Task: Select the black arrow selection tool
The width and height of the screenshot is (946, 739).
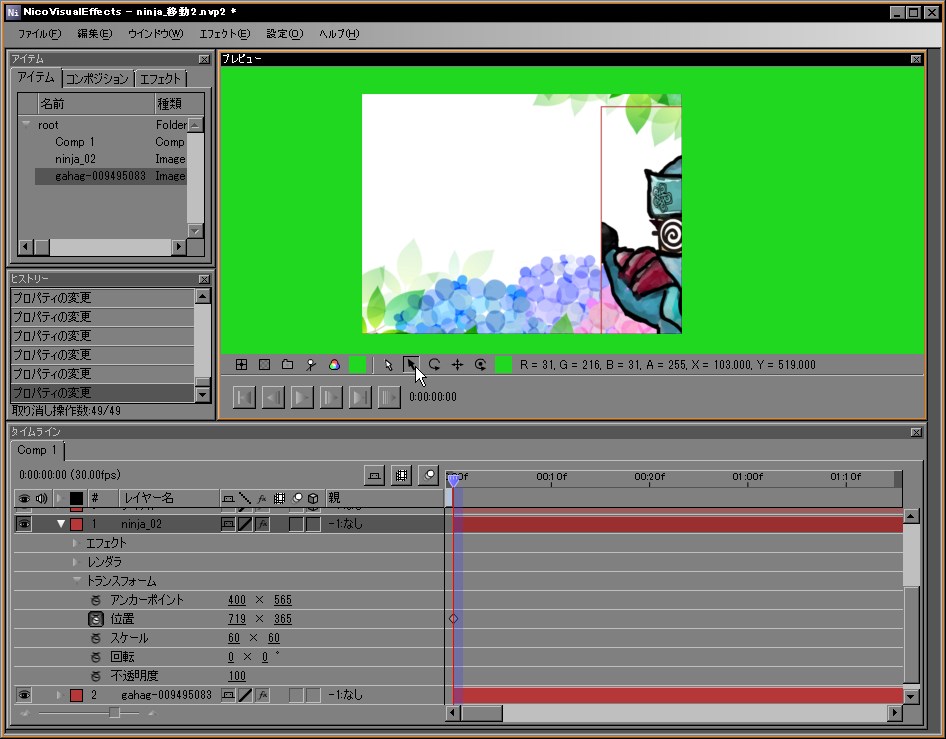Action: (411, 364)
